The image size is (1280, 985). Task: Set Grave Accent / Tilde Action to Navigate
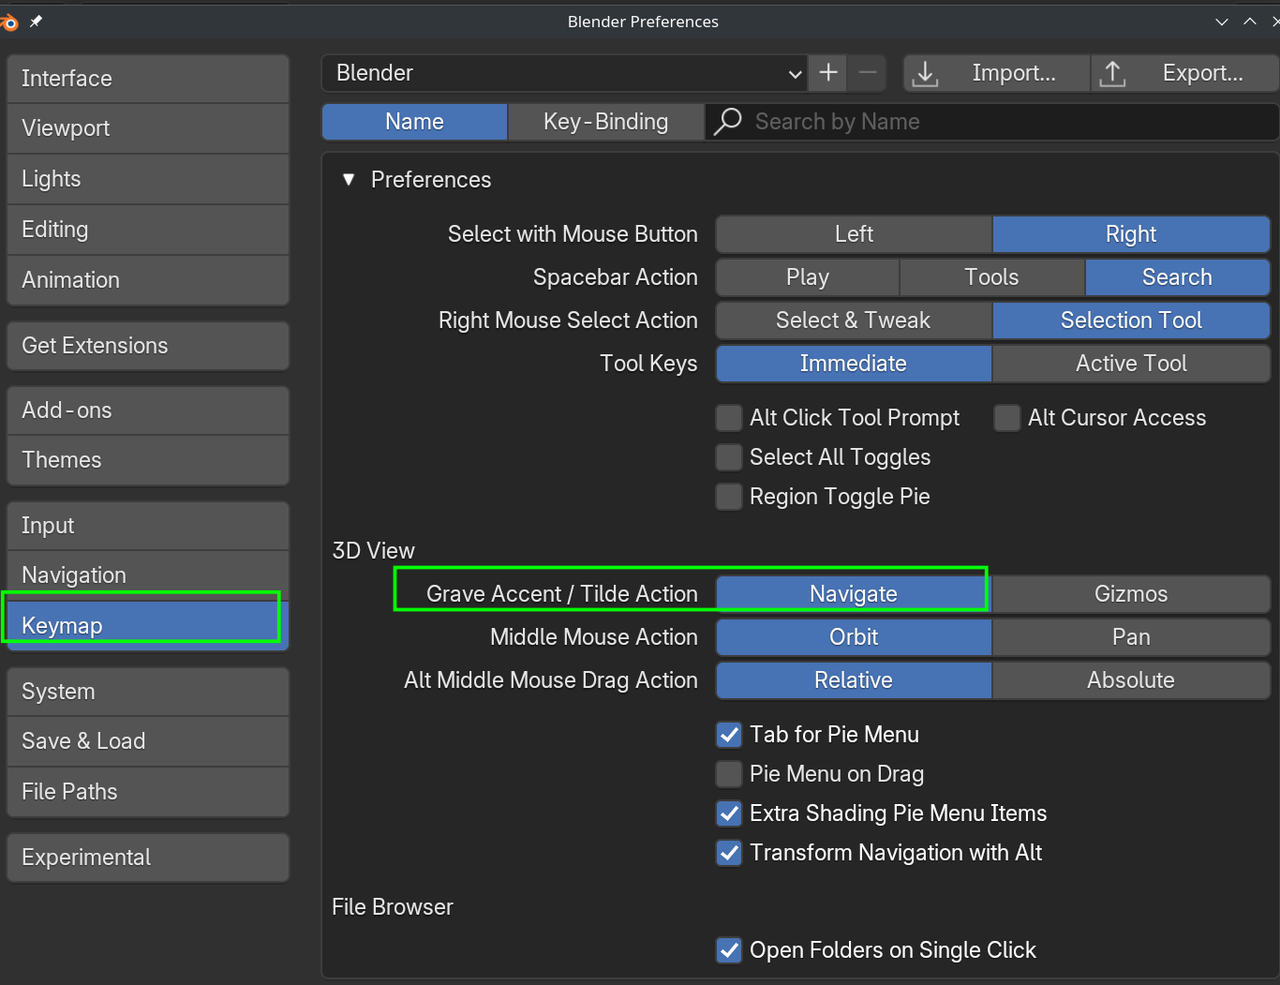point(854,594)
